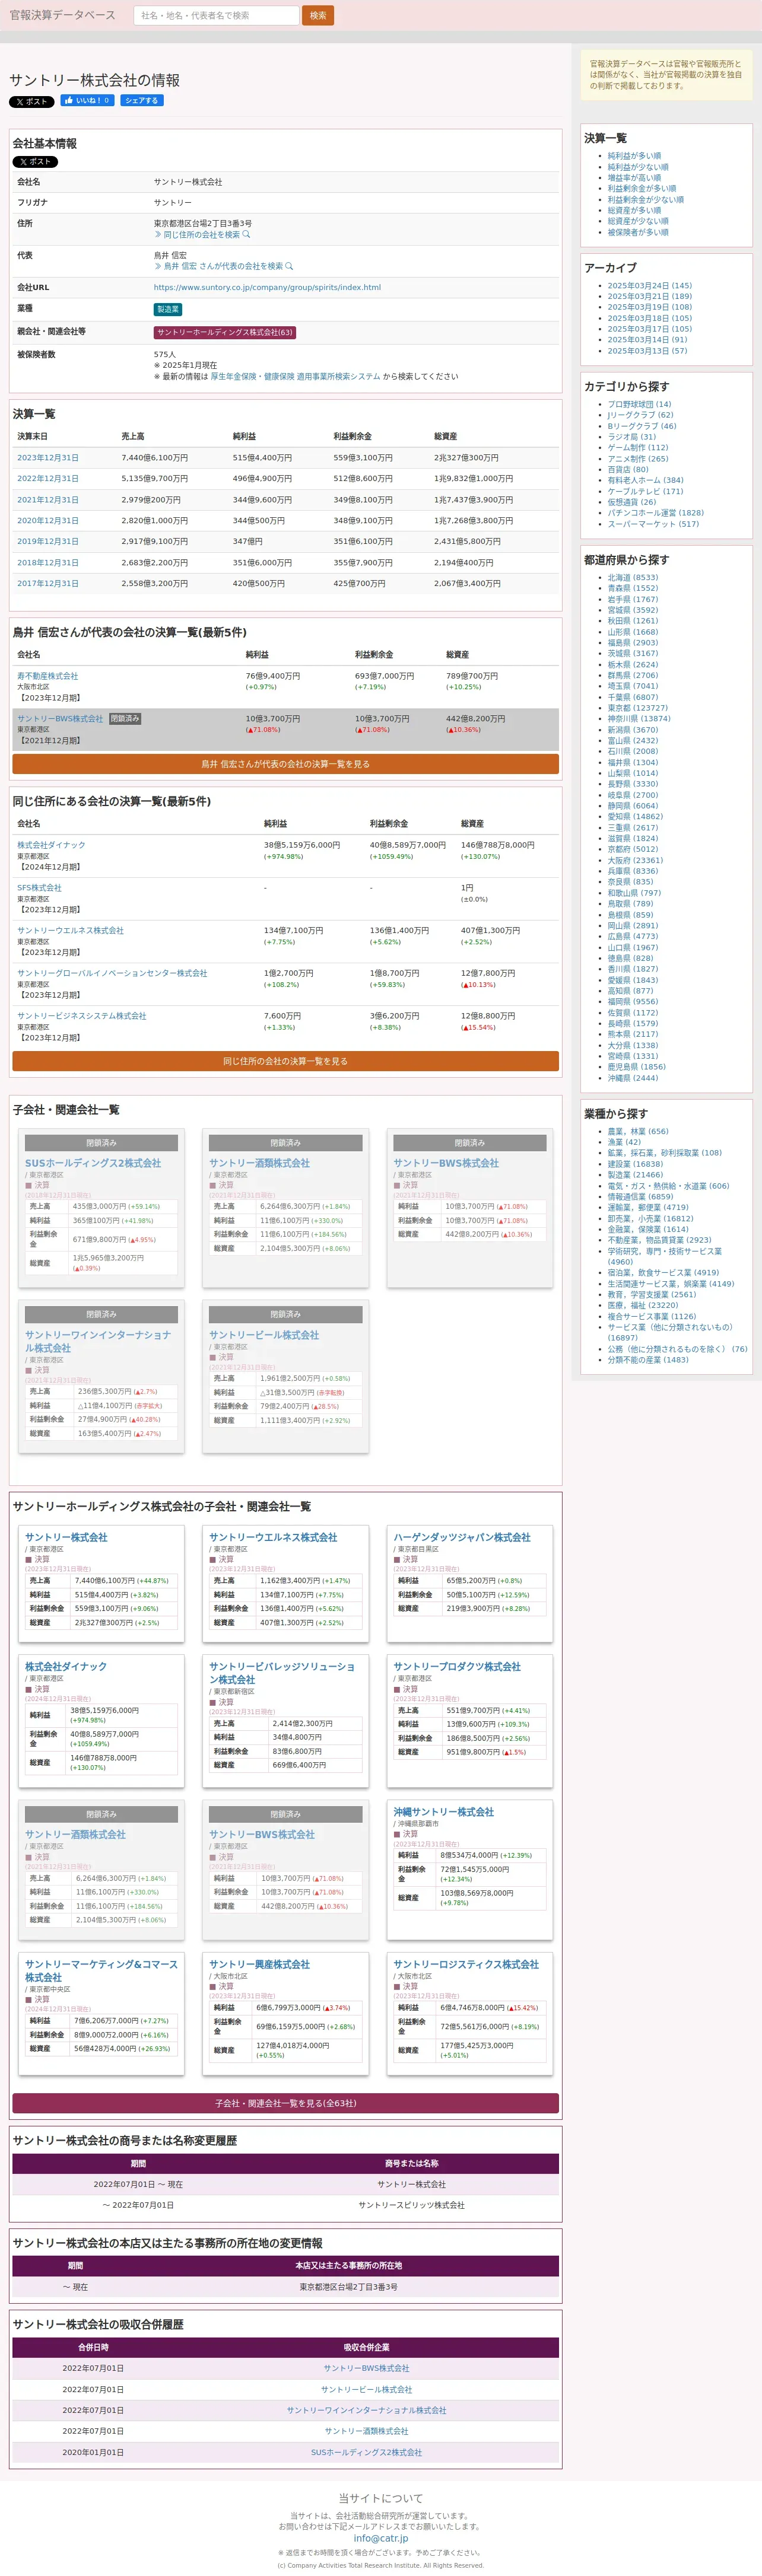Open the 2023年12月31日 row in 決算一覧
This screenshot has height=2576, width=762.
point(48,458)
